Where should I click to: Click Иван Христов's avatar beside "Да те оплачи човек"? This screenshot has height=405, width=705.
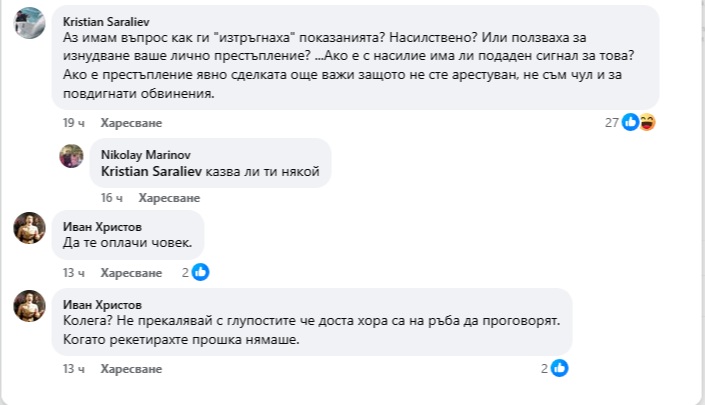pos(29,228)
